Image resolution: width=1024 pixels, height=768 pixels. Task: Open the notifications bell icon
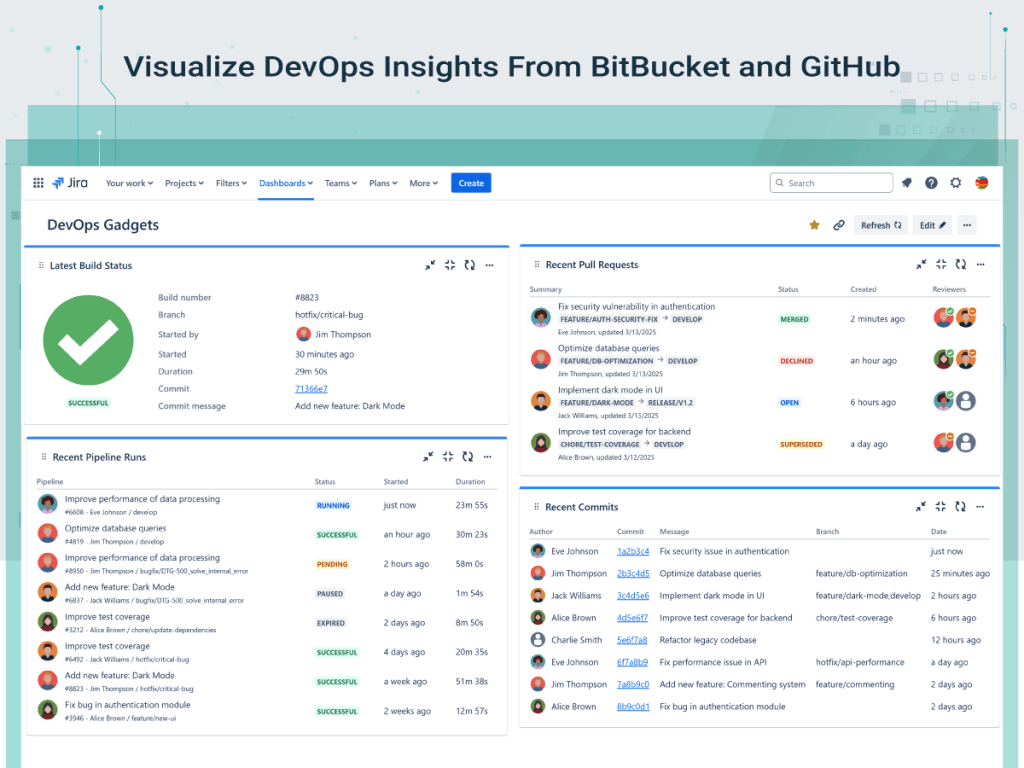pyautogui.click(x=906, y=183)
